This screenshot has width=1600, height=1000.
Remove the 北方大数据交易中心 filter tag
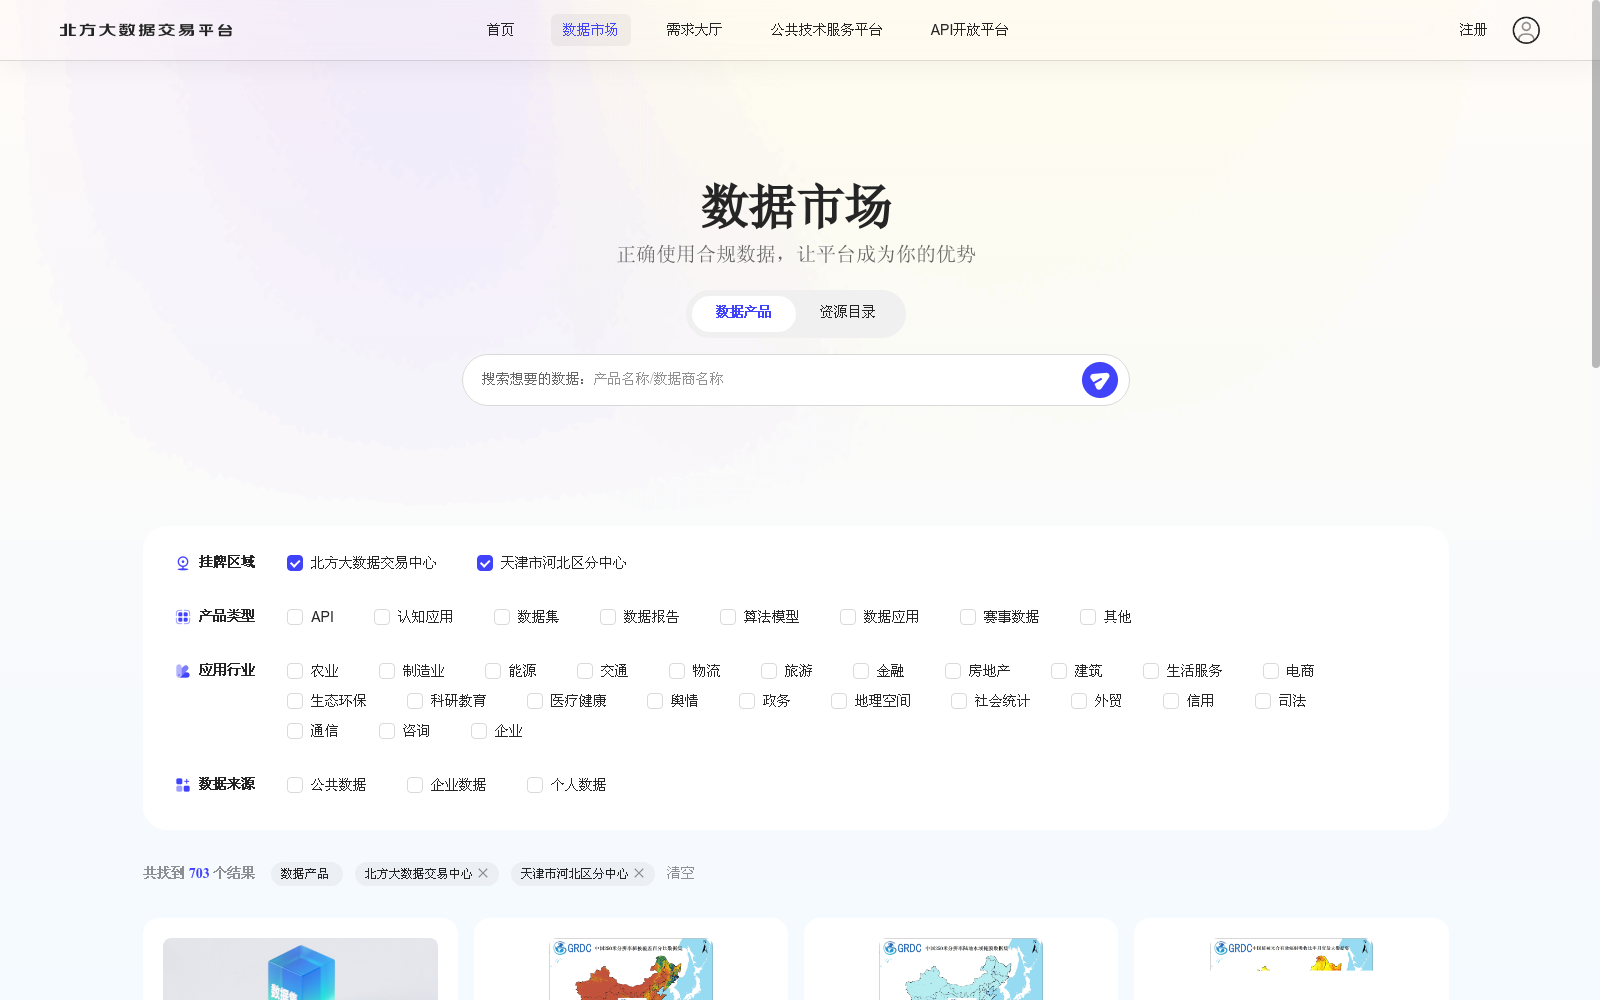(x=484, y=873)
